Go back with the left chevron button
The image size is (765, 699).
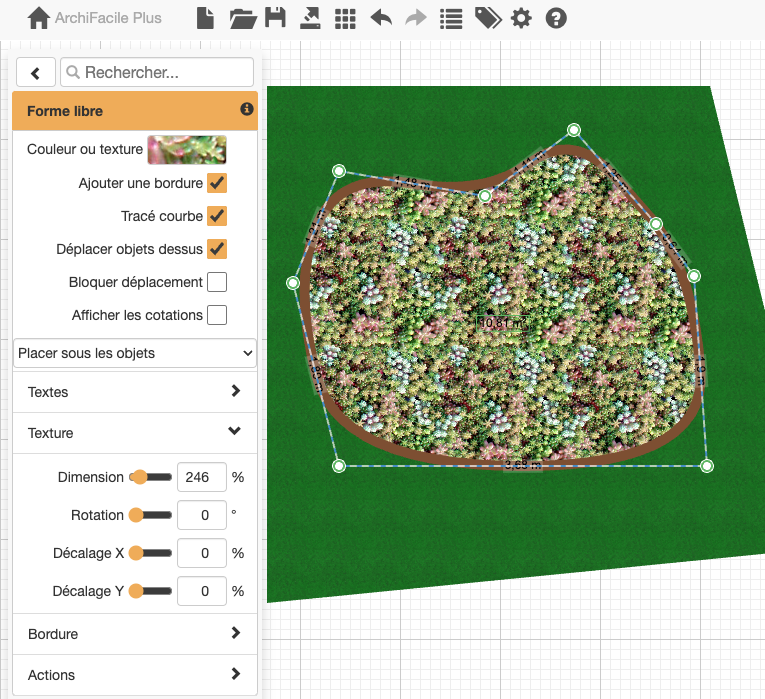36,72
